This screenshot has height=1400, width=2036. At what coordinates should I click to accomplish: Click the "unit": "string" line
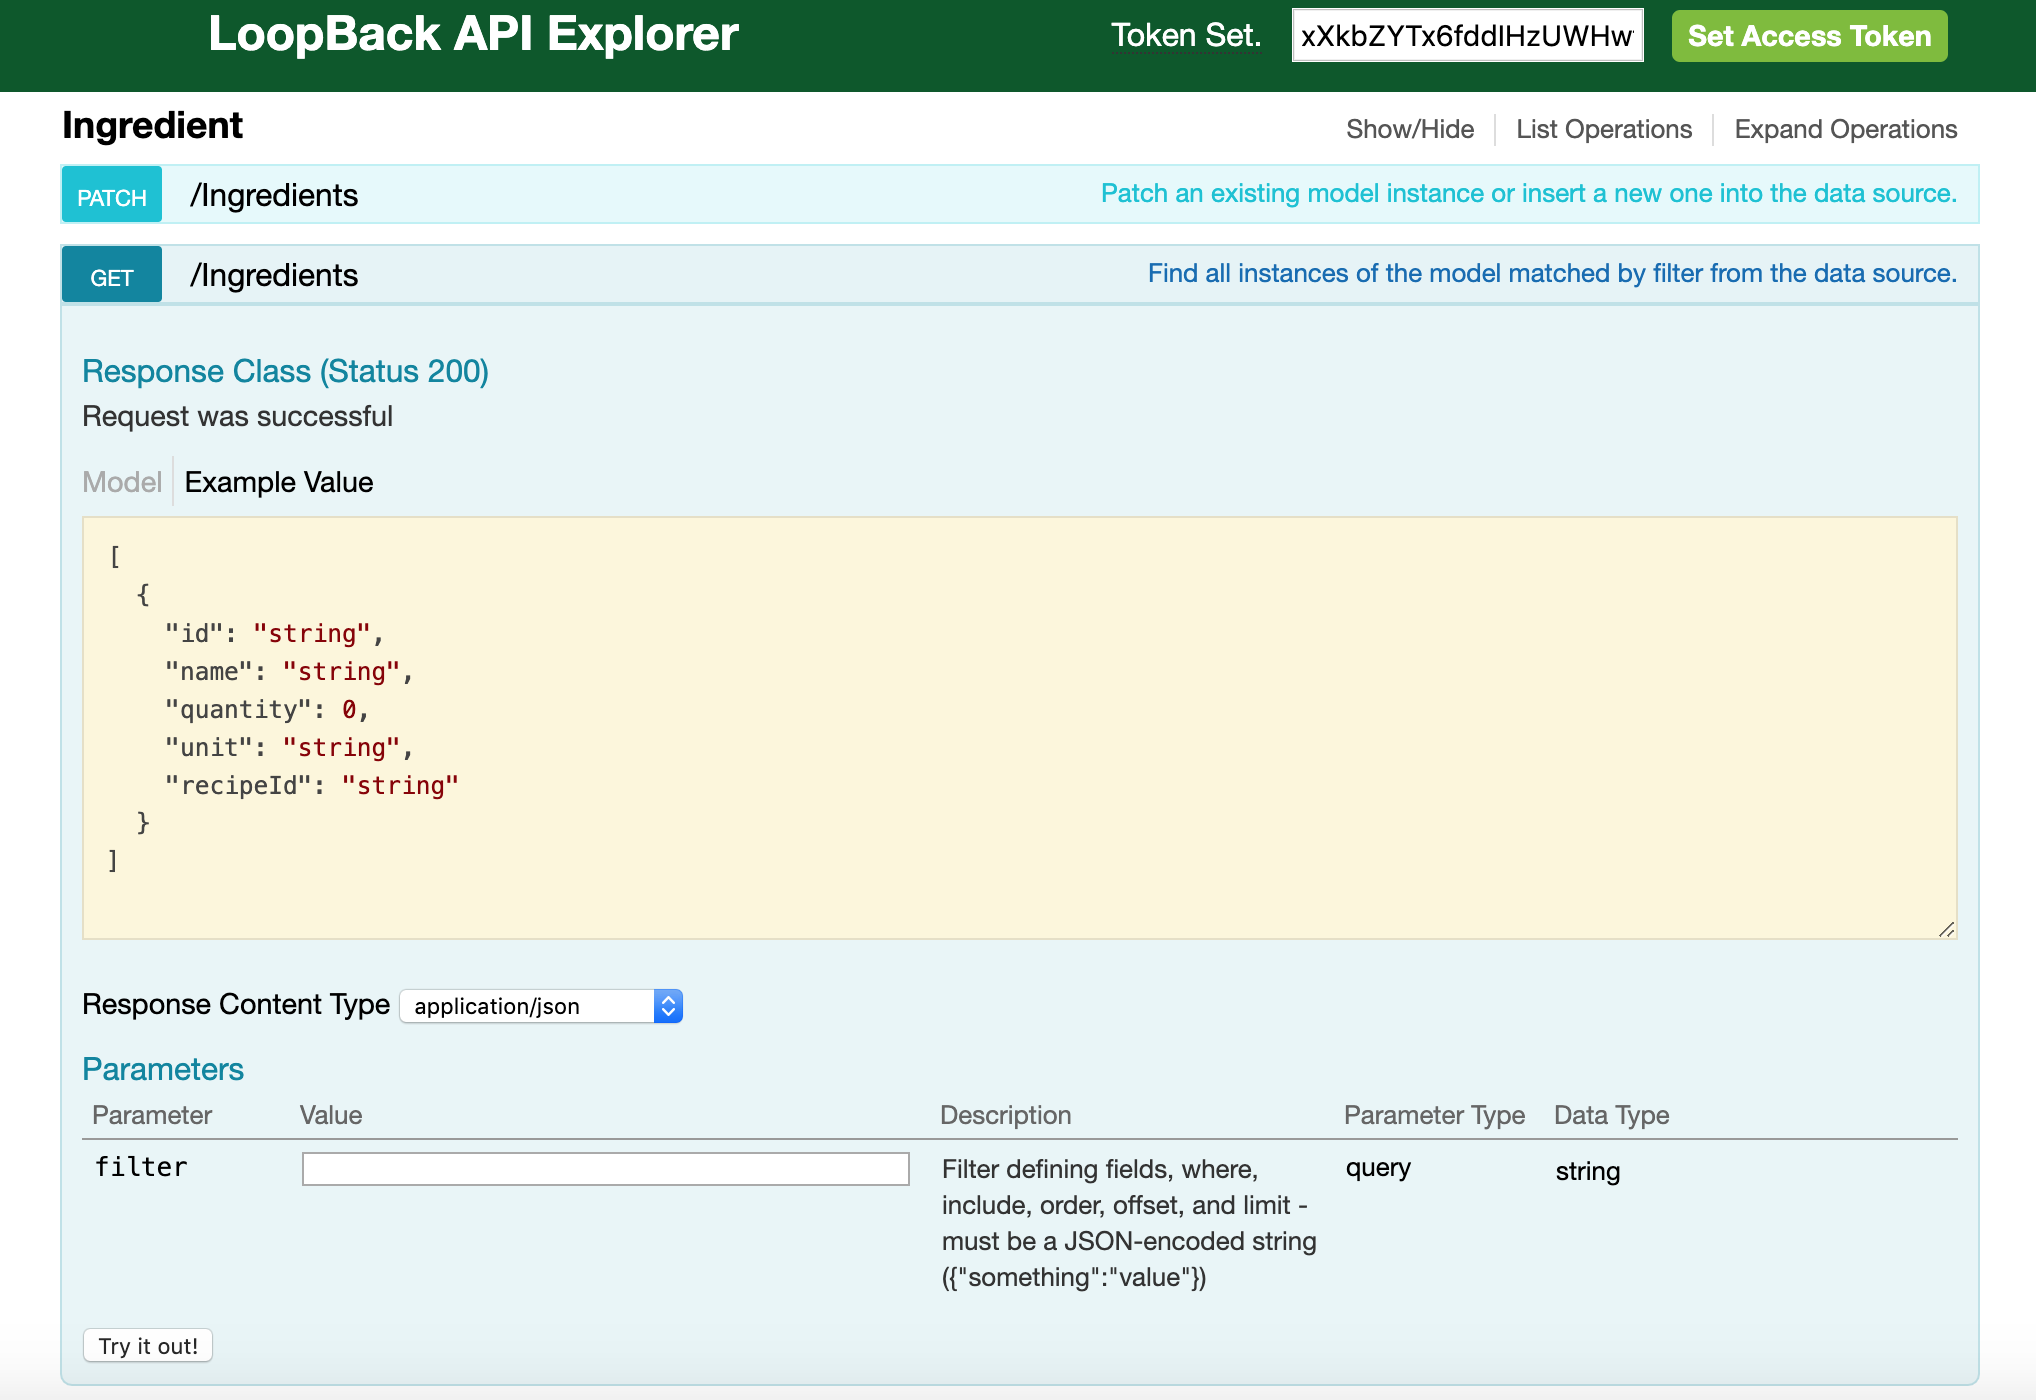tap(289, 748)
